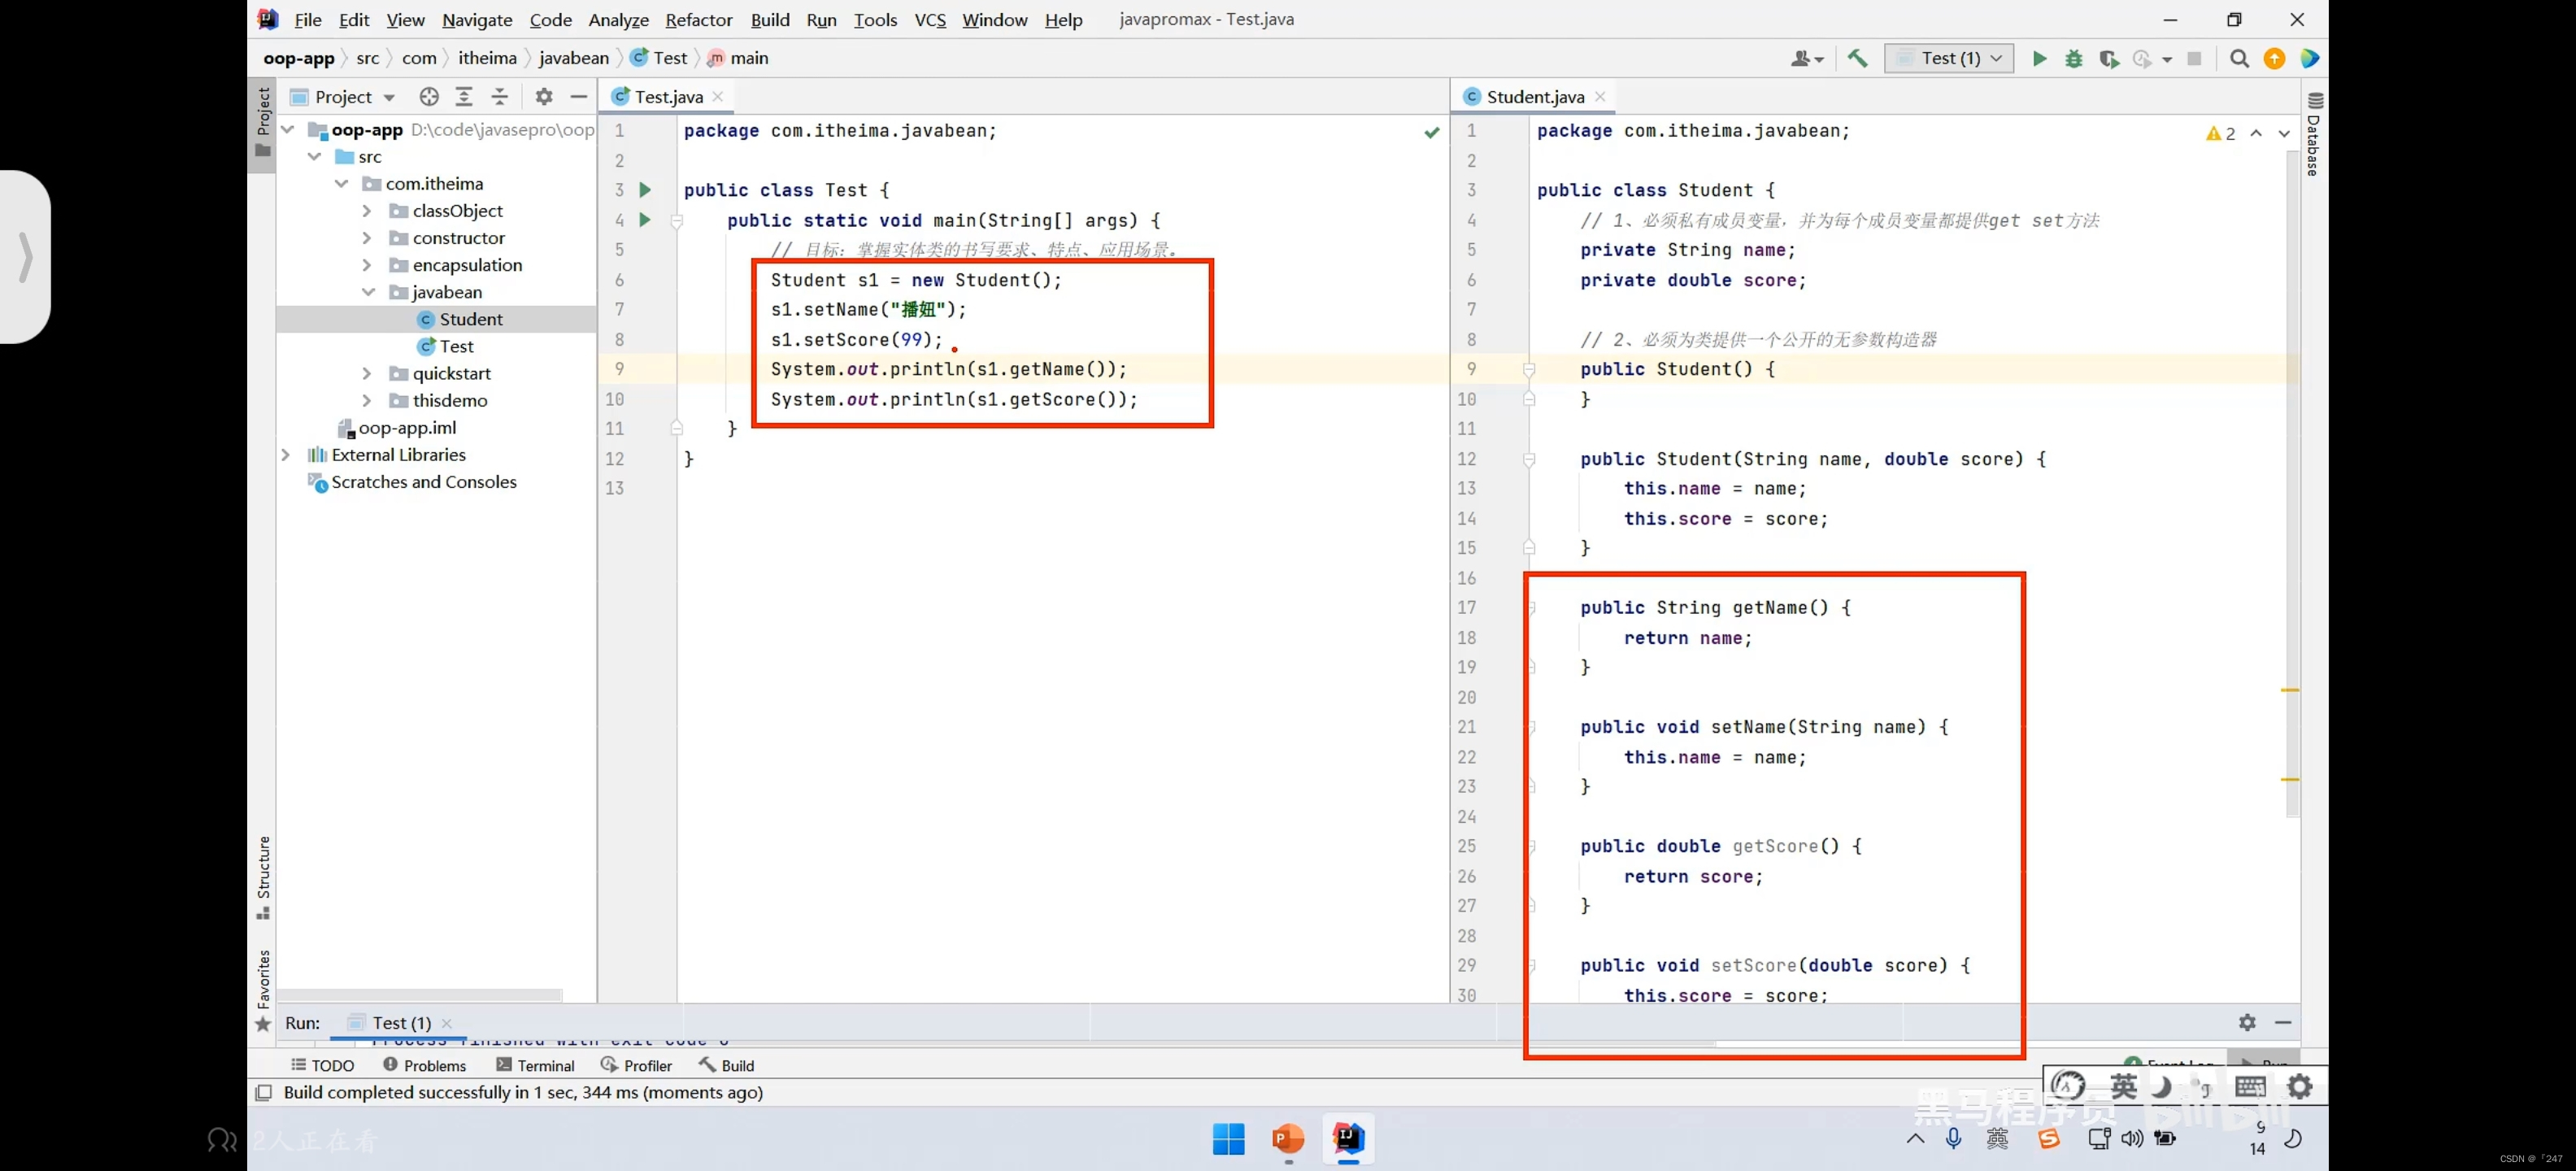Select Scratches and Consoles node
Screen dimensions: 2576x1171
pos(412,482)
